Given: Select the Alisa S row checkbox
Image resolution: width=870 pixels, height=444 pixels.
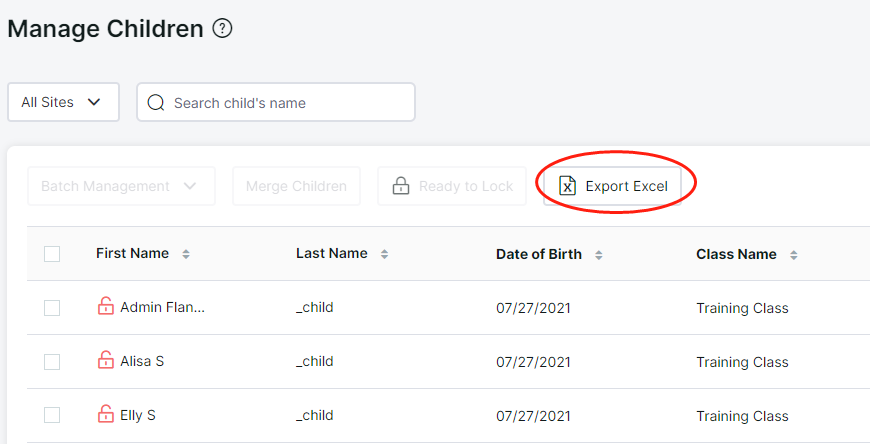Looking at the screenshot, I should click(52, 361).
